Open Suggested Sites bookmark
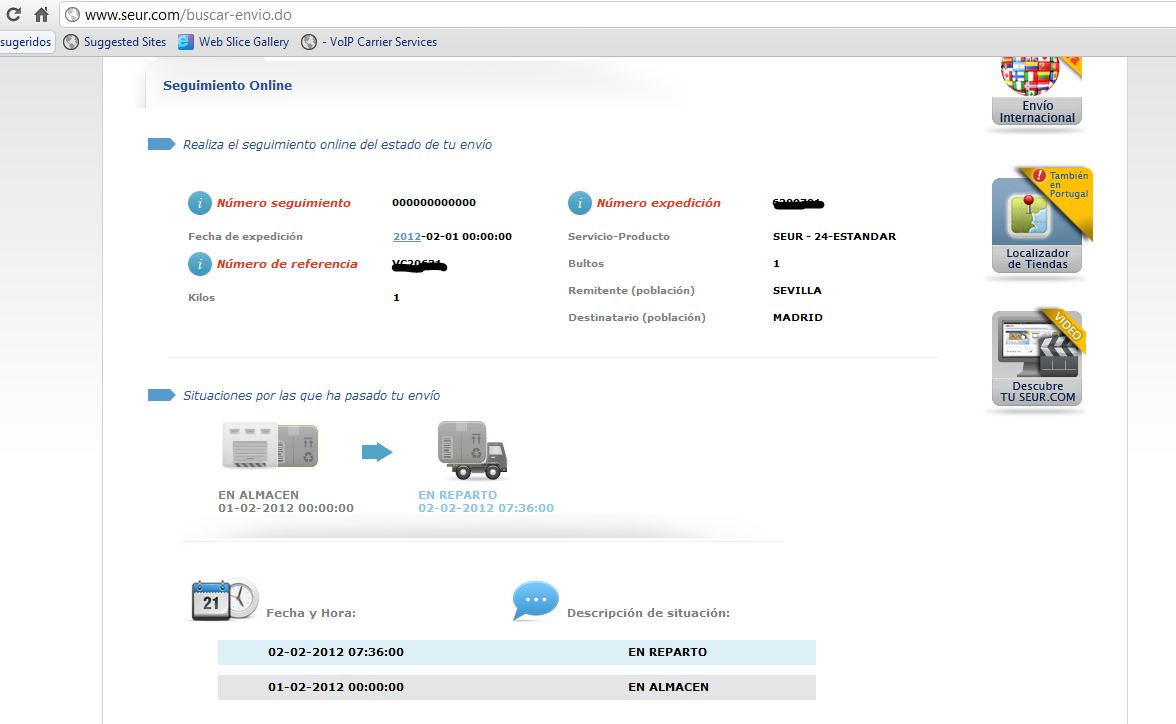Screen dimensions: 1176x724 [115, 42]
